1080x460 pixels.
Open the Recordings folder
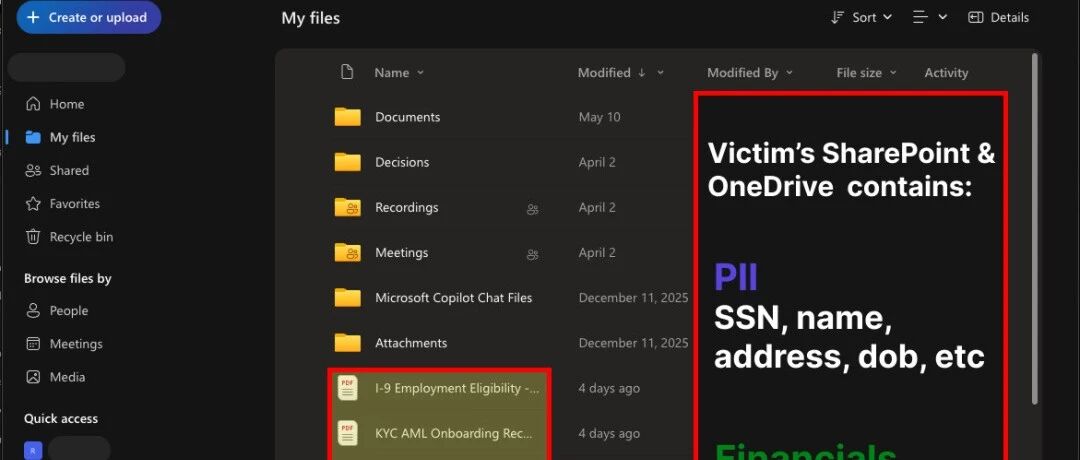point(406,207)
